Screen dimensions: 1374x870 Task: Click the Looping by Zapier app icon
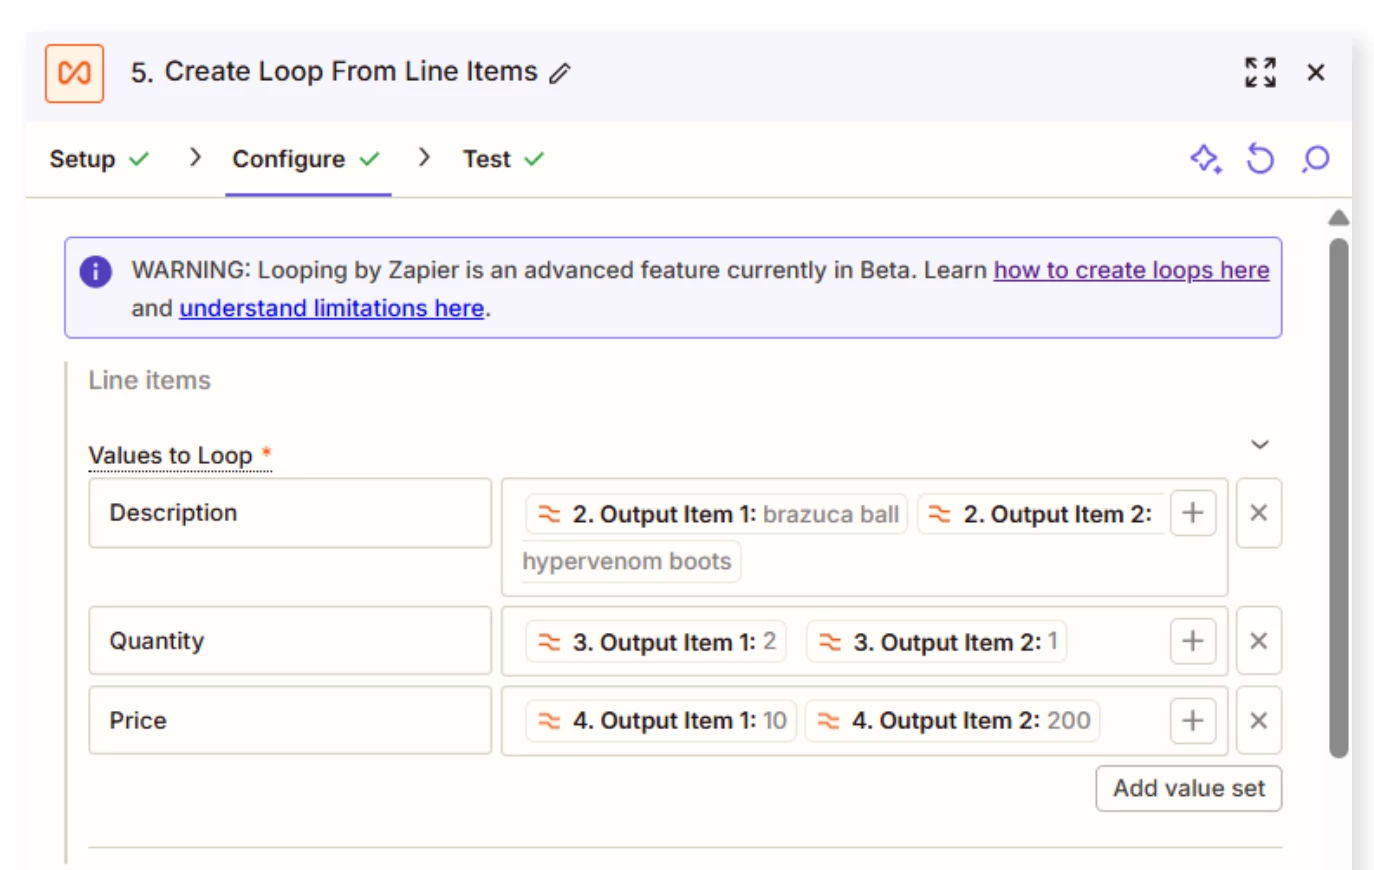tap(74, 73)
